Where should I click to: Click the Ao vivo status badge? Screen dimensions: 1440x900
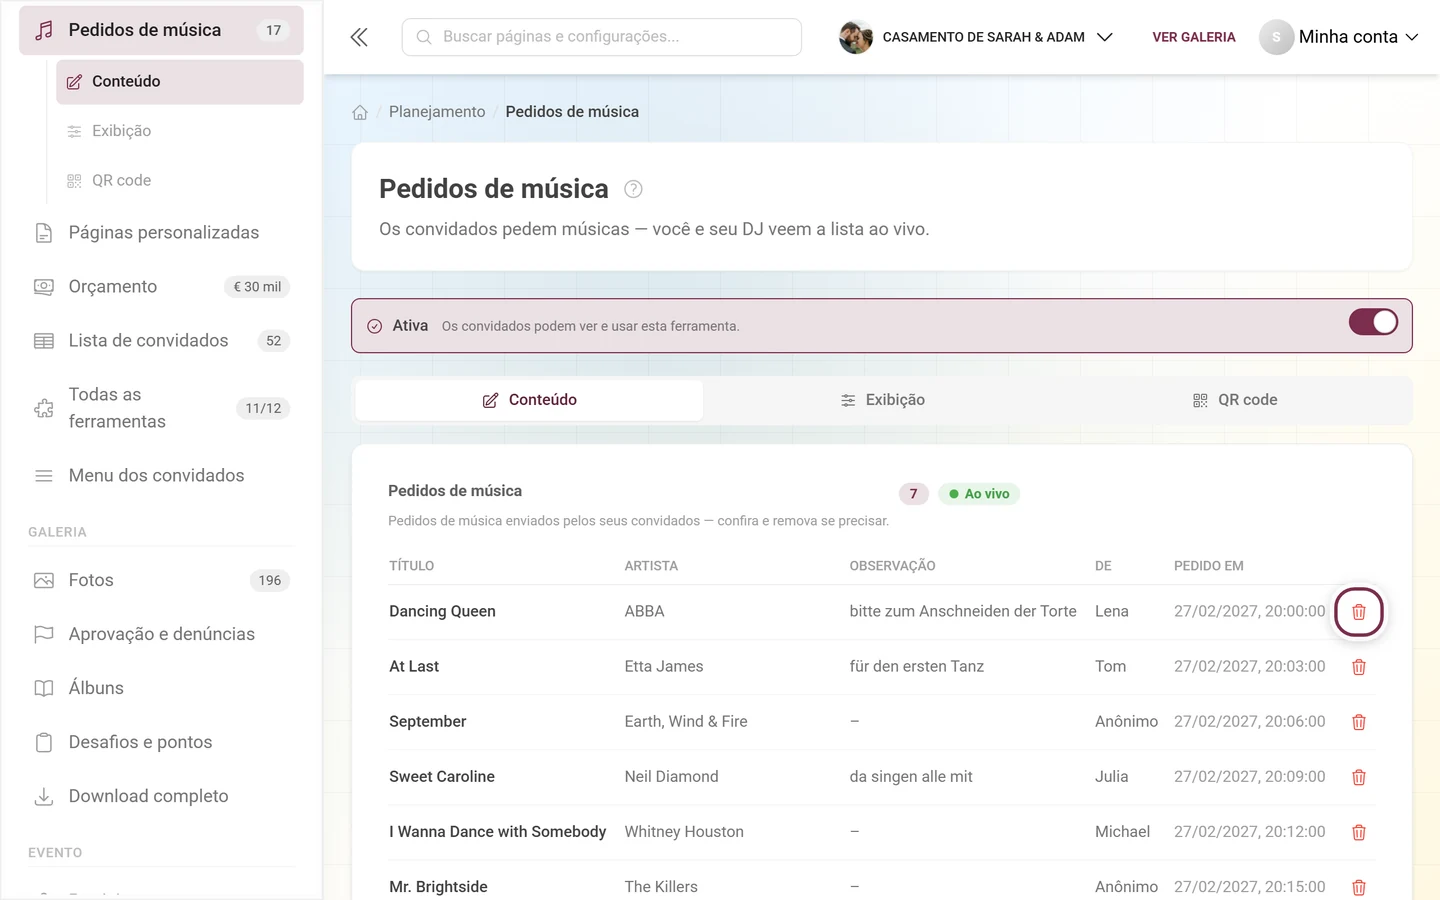[x=979, y=494]
